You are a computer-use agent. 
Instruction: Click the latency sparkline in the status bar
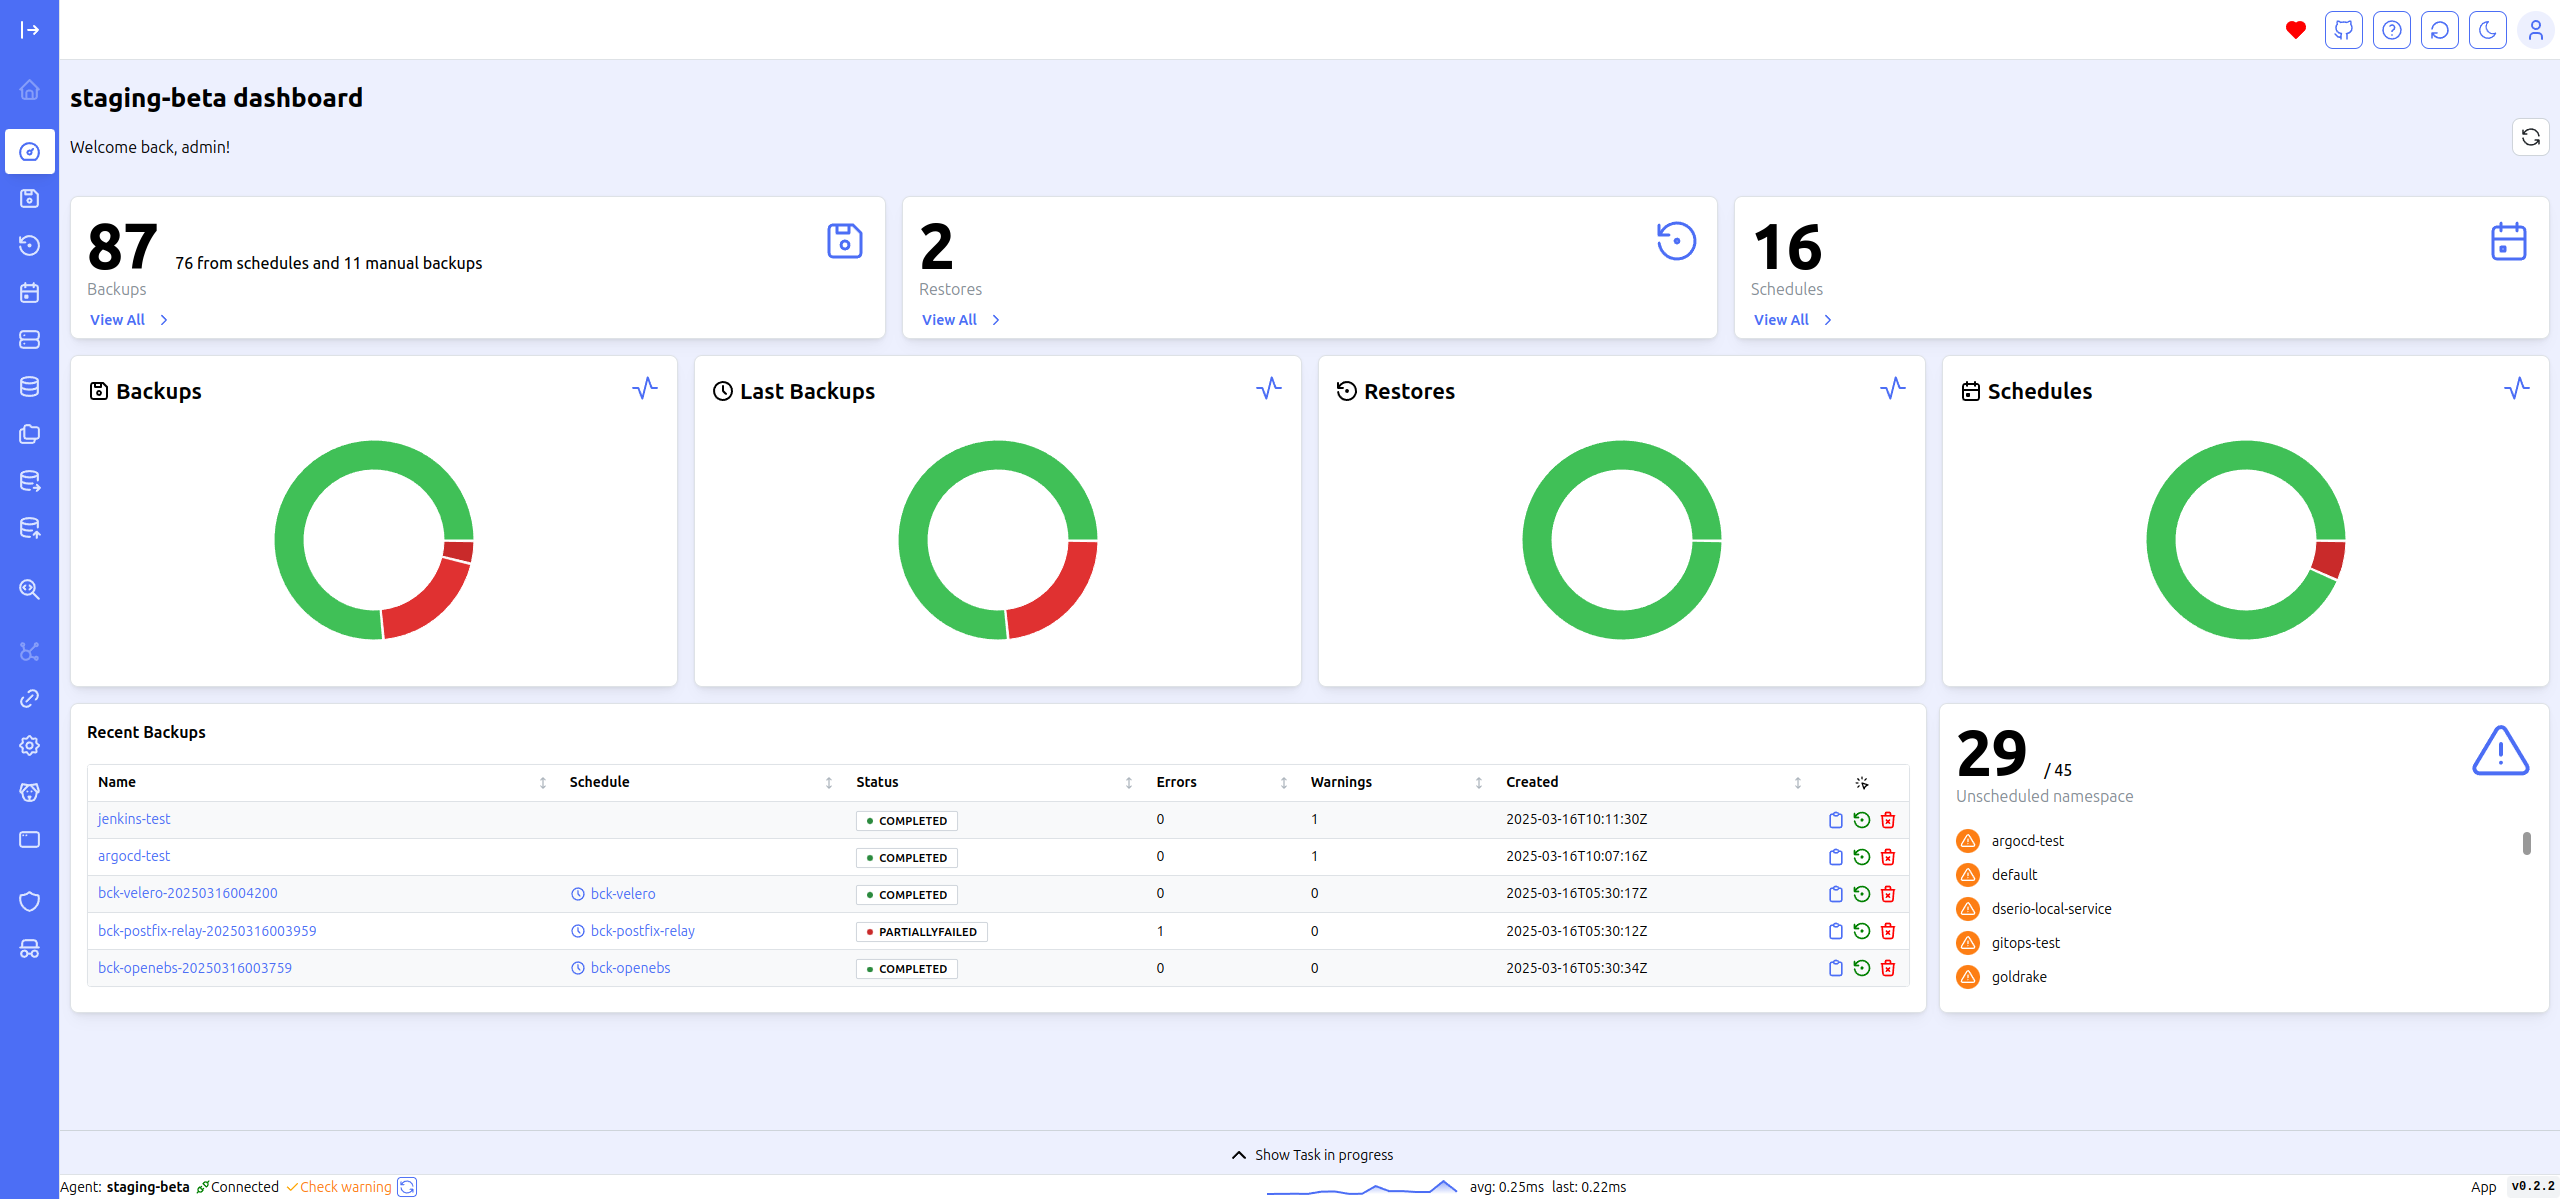(1362, 1187)
